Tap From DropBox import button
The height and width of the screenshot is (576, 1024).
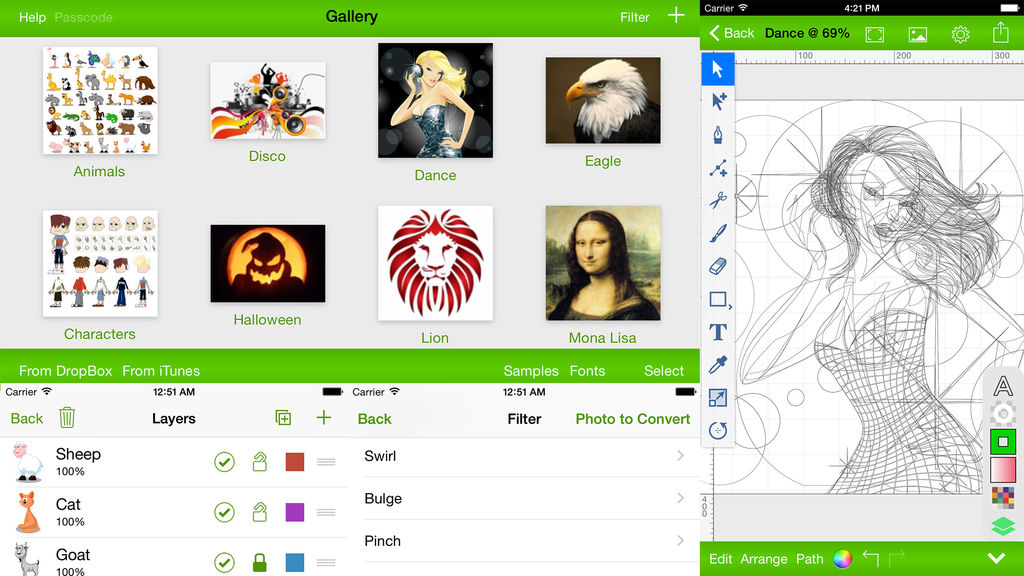click(65, 371)
